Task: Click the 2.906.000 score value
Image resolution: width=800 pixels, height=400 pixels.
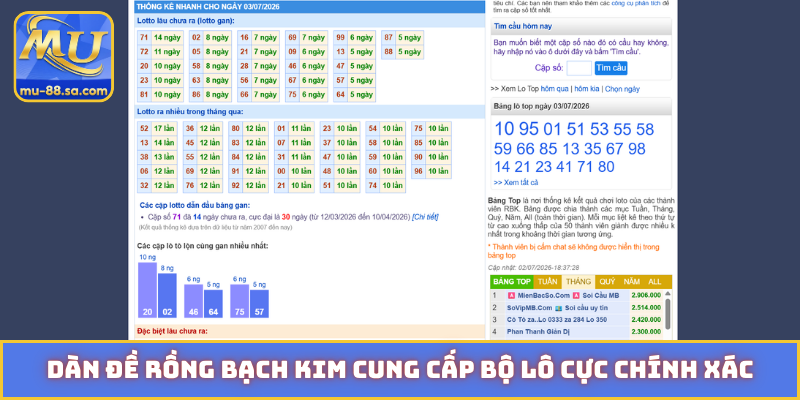Action: point(646,295)
